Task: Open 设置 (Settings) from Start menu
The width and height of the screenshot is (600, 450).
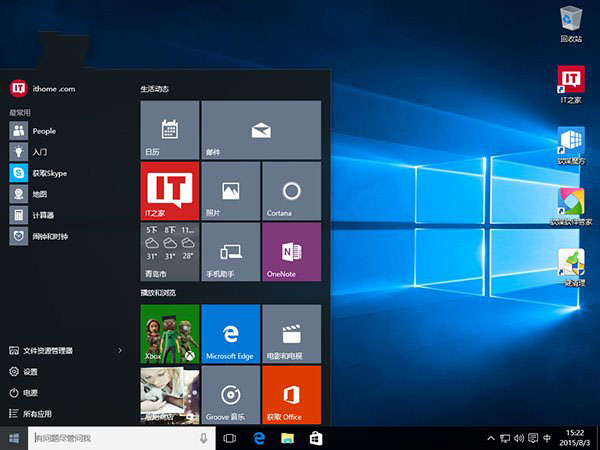Action: click(30, 372)
